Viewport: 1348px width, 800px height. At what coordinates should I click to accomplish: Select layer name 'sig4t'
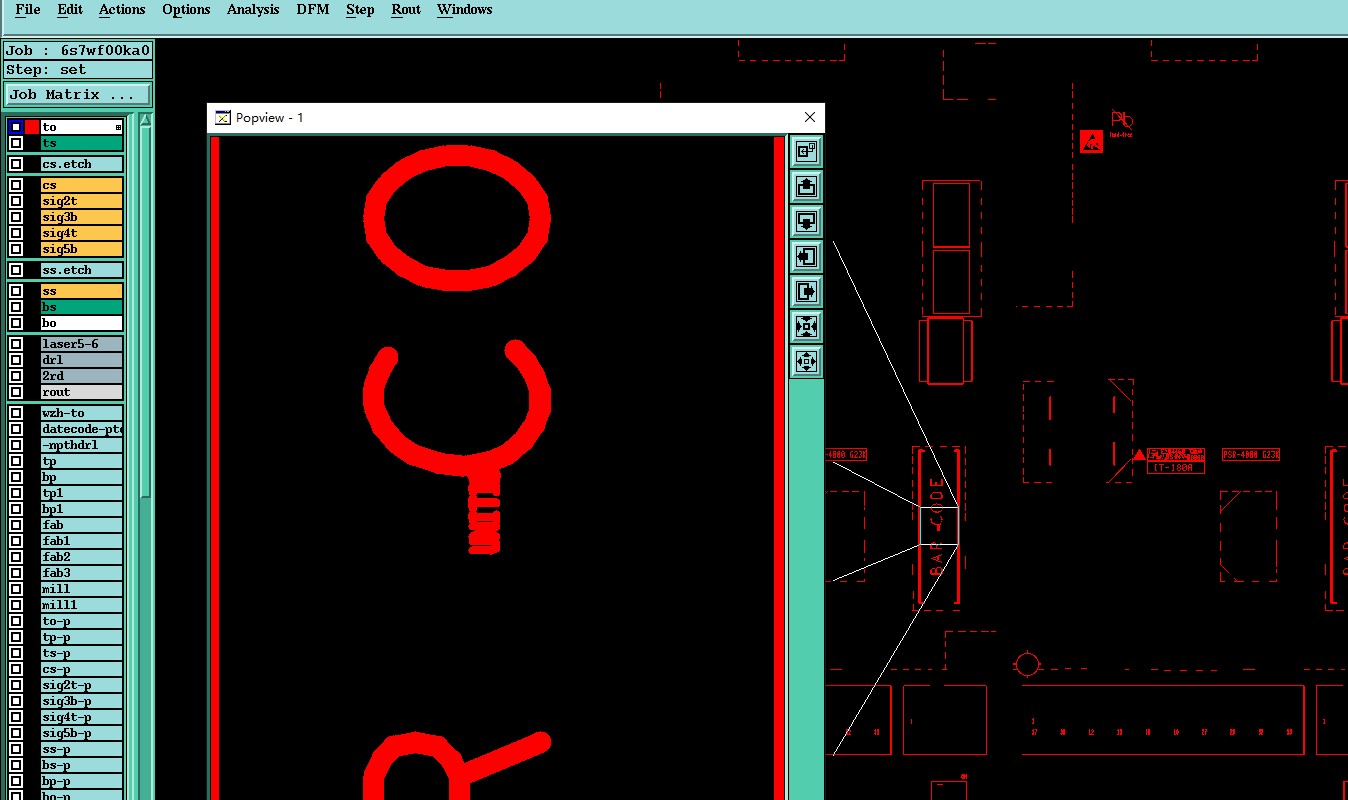coord(81,233)
